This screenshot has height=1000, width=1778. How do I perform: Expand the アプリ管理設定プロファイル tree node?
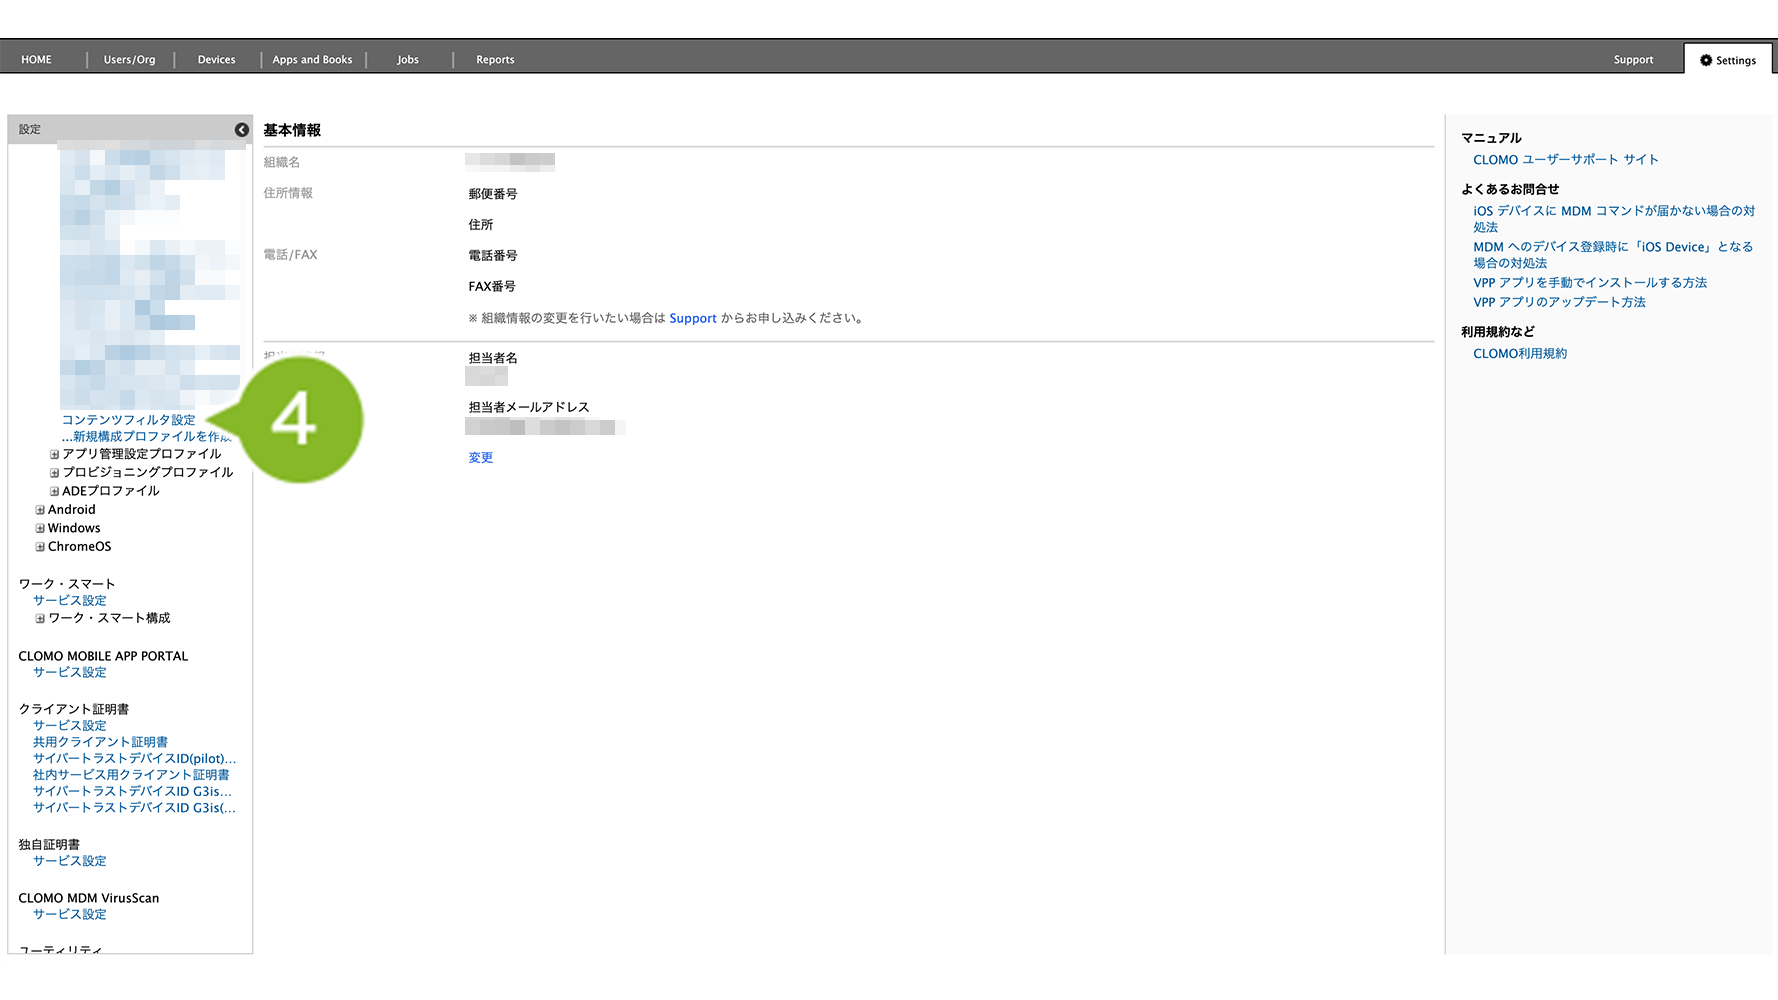pyautogui.click(x=55, y=454)
